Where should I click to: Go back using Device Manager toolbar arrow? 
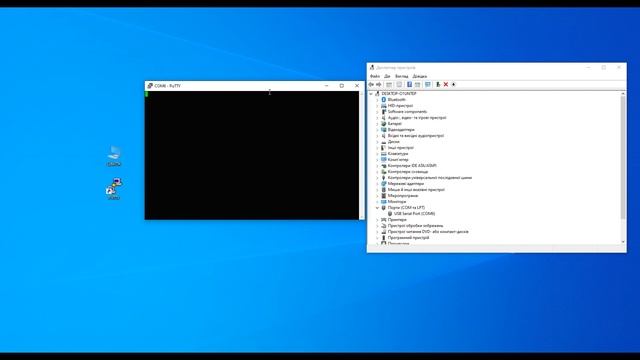(x=371, y=84)
